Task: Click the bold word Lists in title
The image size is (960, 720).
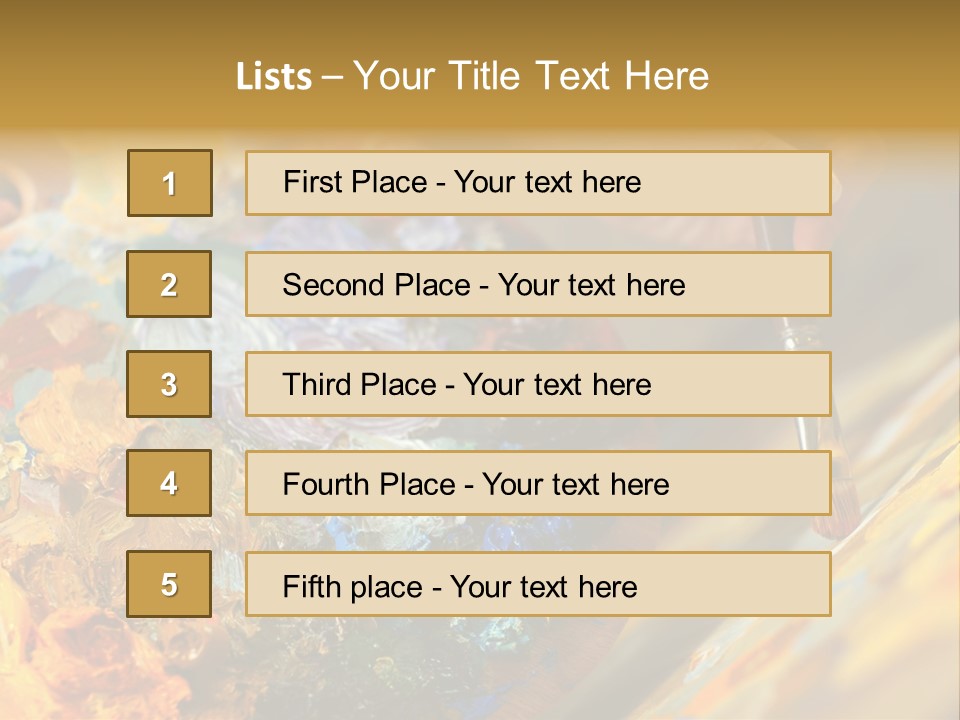Action: click(274, 76)
